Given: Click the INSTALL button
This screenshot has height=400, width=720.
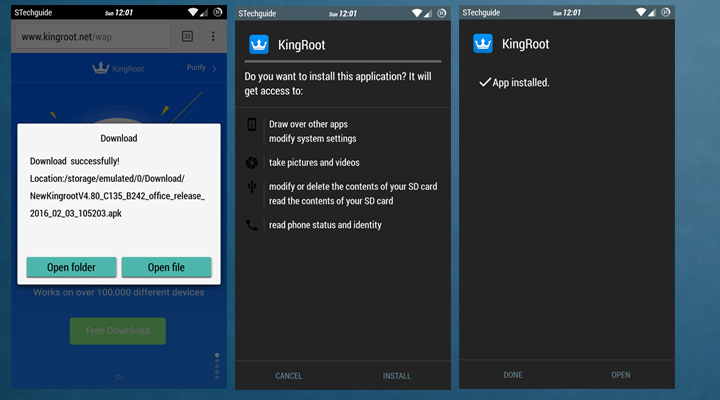Looking at the screenshot, I should [397, 376].
